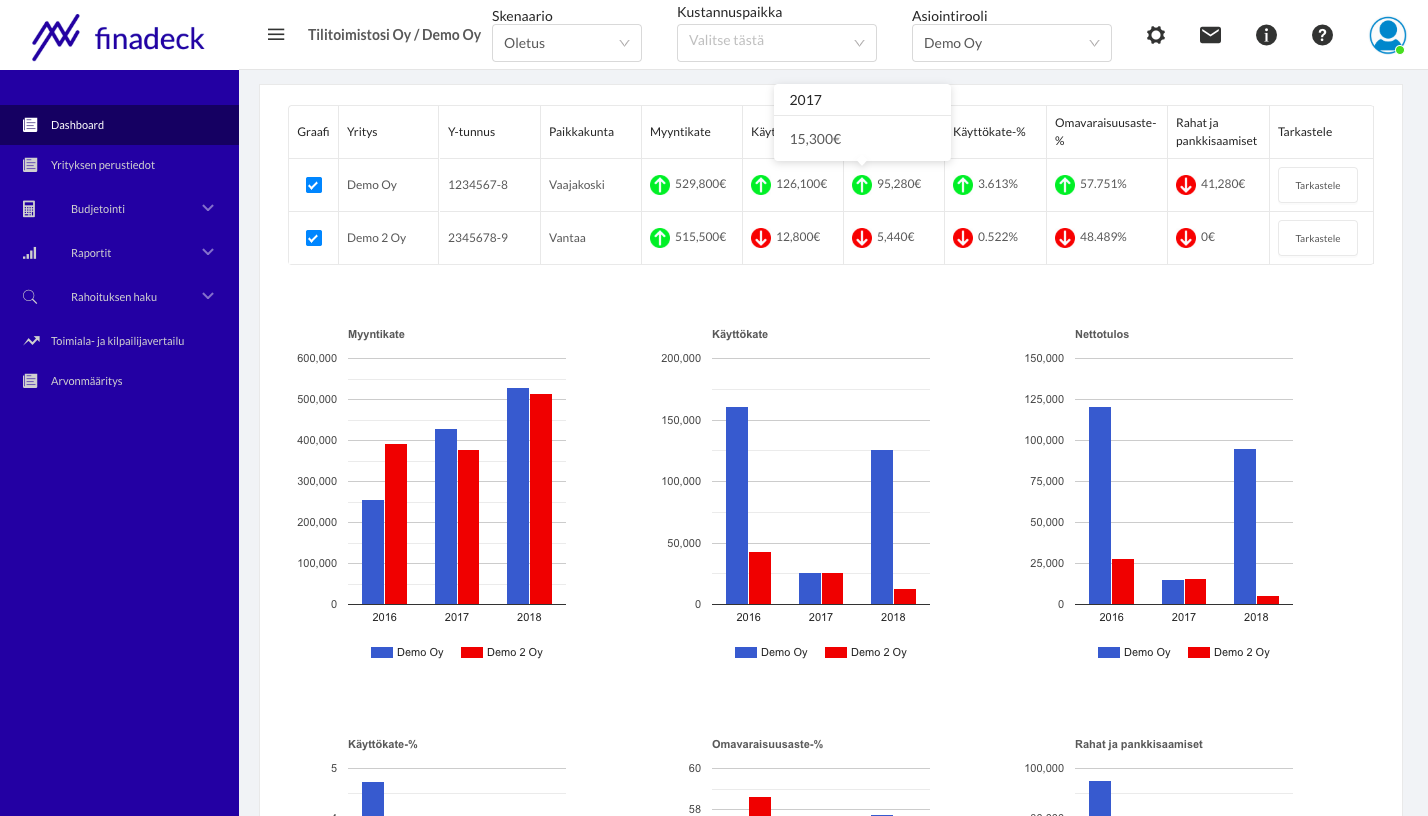Open Arvonmääritys menu item
Image resolution: width=1428 pixels, height=816 pixels.
point(119,381)
